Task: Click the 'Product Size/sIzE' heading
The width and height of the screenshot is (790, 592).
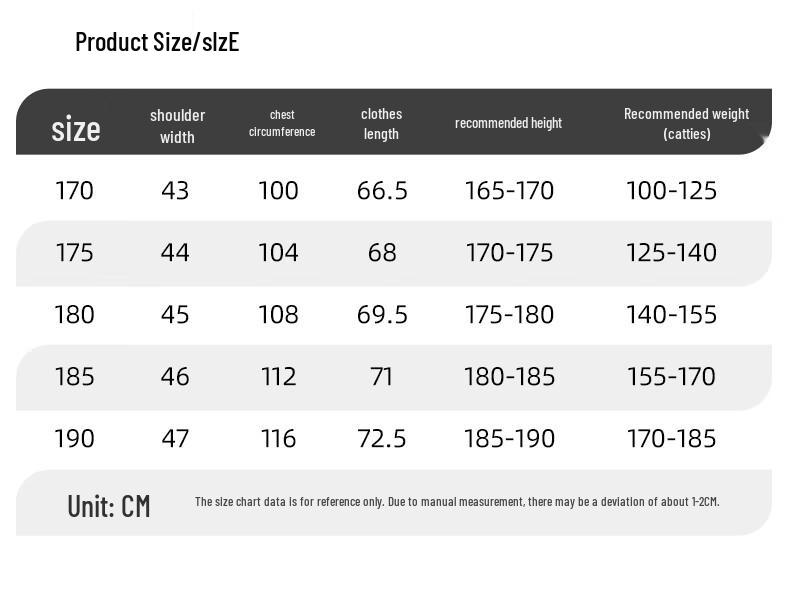Action: (157, 42)
